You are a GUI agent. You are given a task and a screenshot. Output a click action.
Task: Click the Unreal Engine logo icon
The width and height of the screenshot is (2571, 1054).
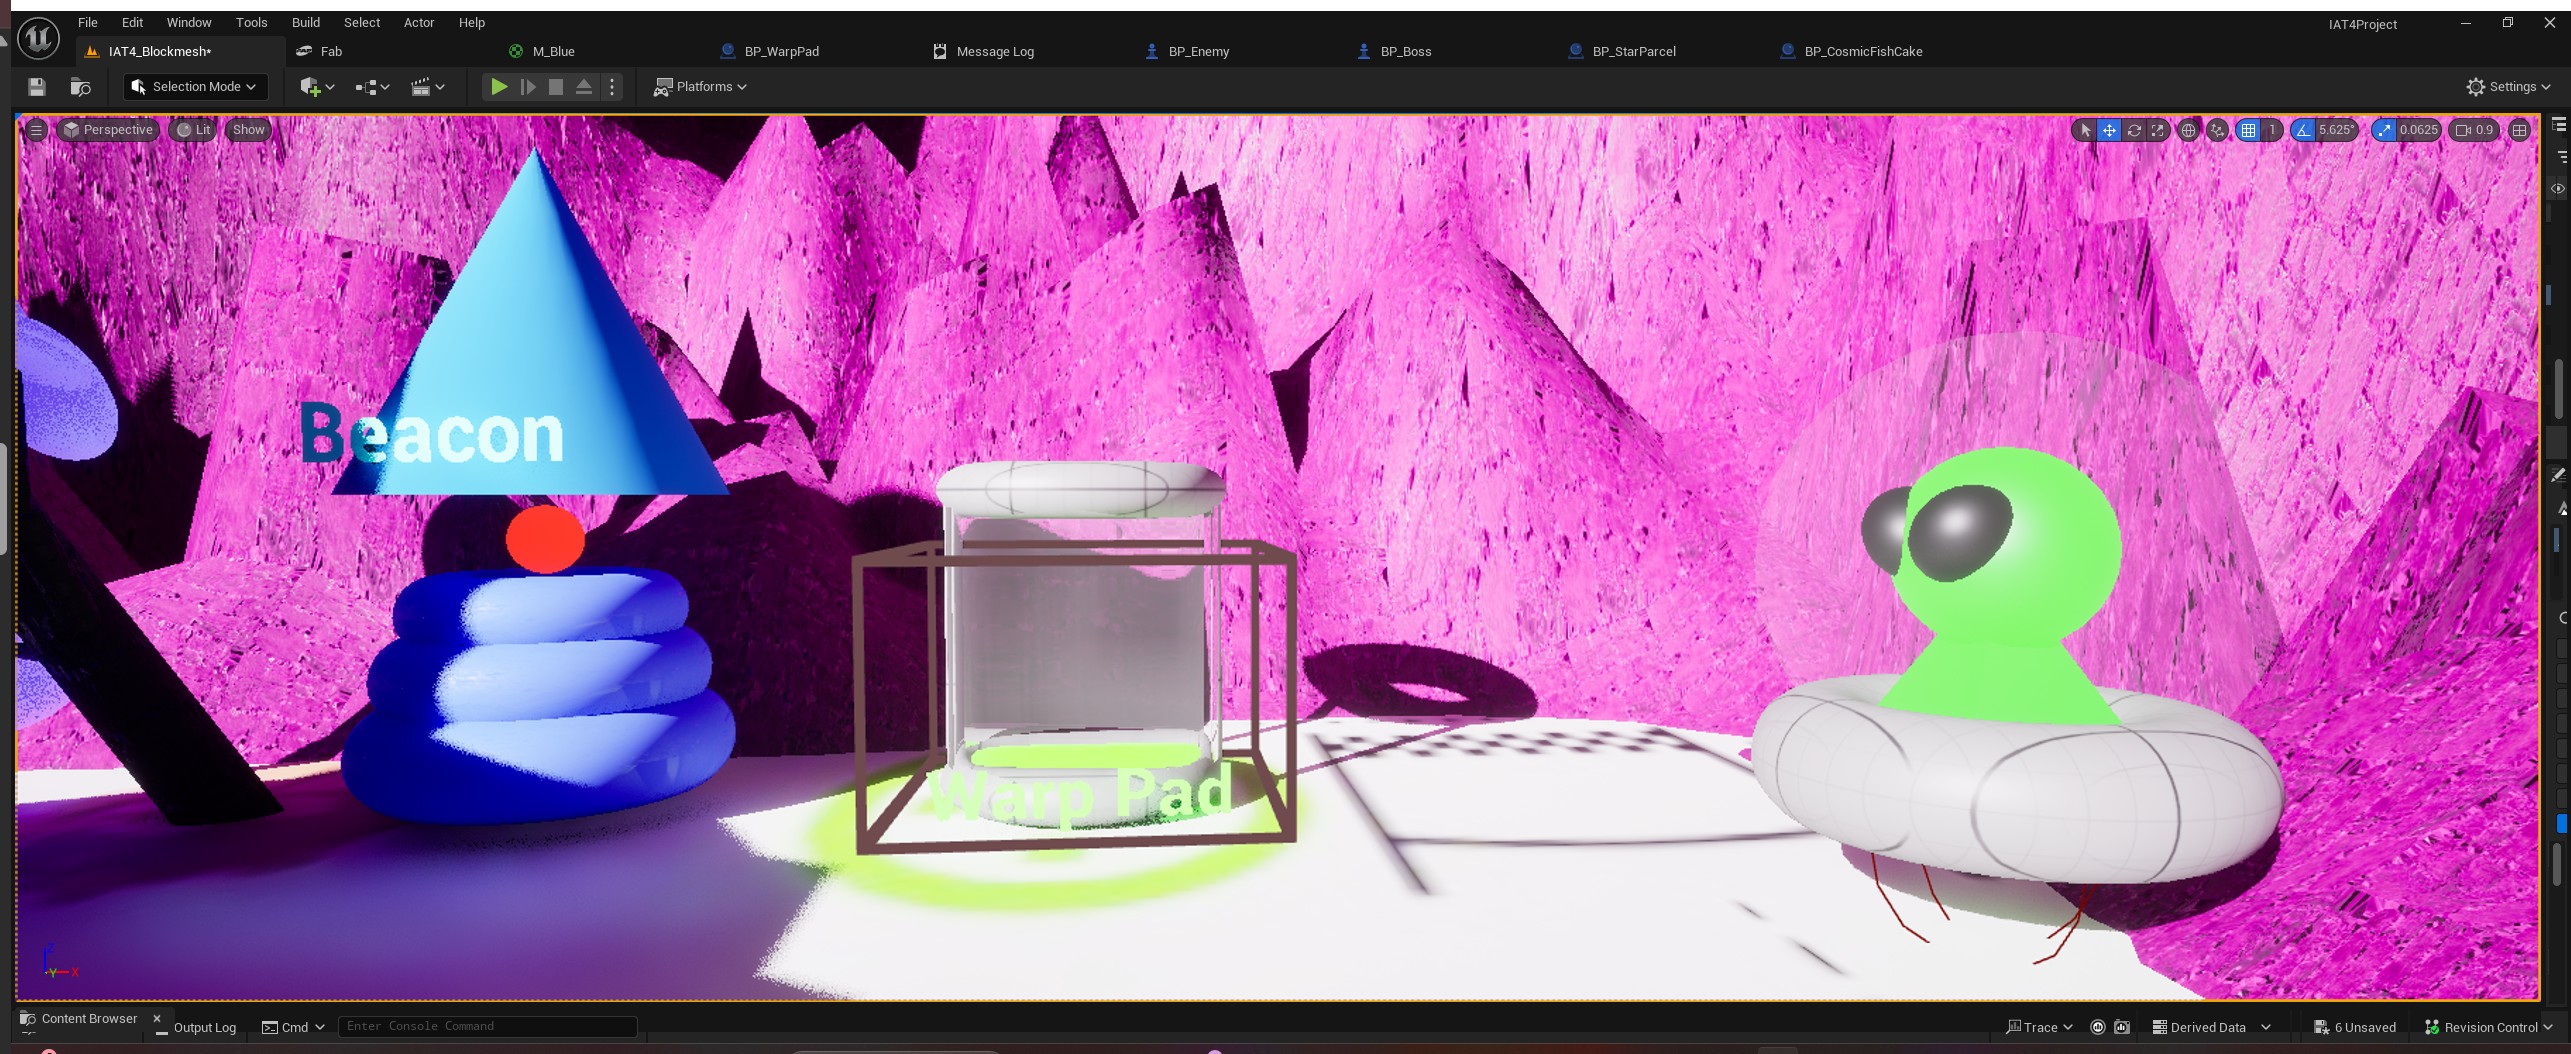(38, 40)
